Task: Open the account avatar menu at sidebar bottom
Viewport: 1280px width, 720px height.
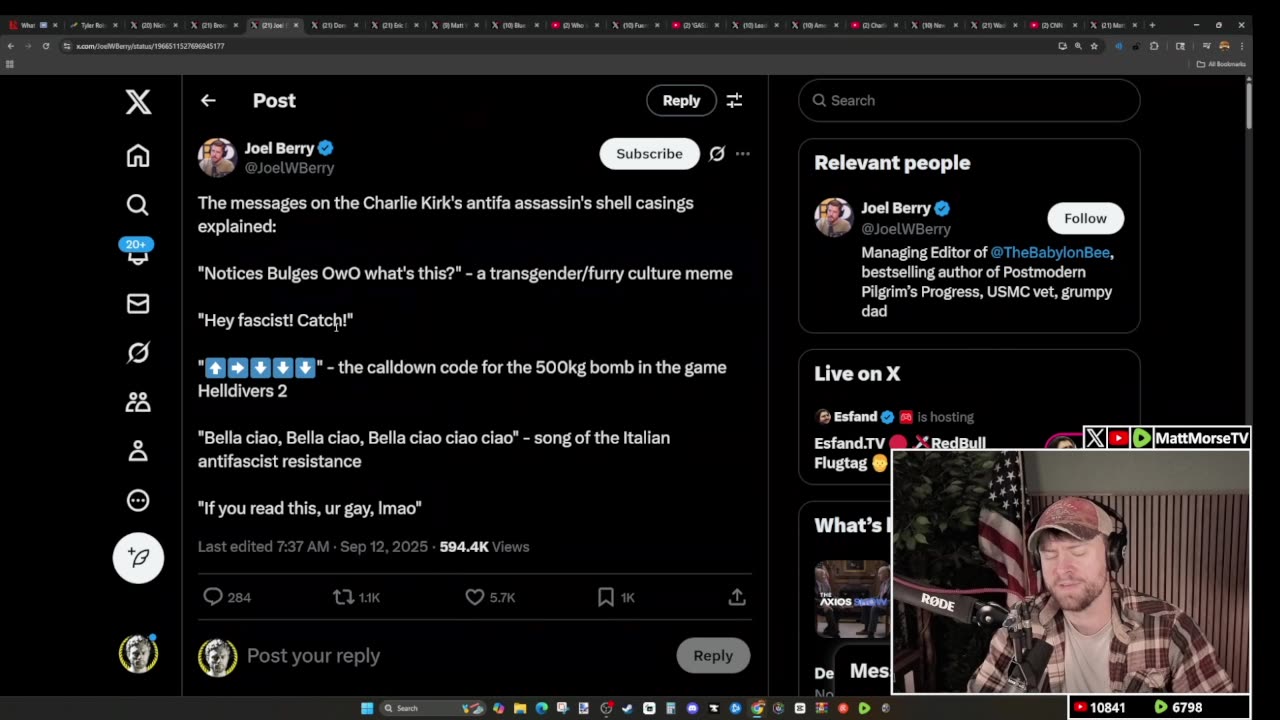Action: click(x=138, y=654)
